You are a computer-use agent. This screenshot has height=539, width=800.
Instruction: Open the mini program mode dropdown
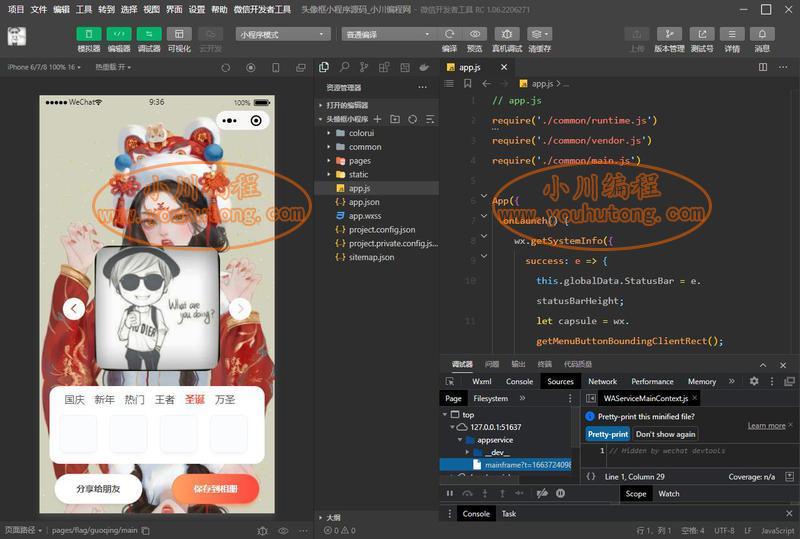[283, 34]
